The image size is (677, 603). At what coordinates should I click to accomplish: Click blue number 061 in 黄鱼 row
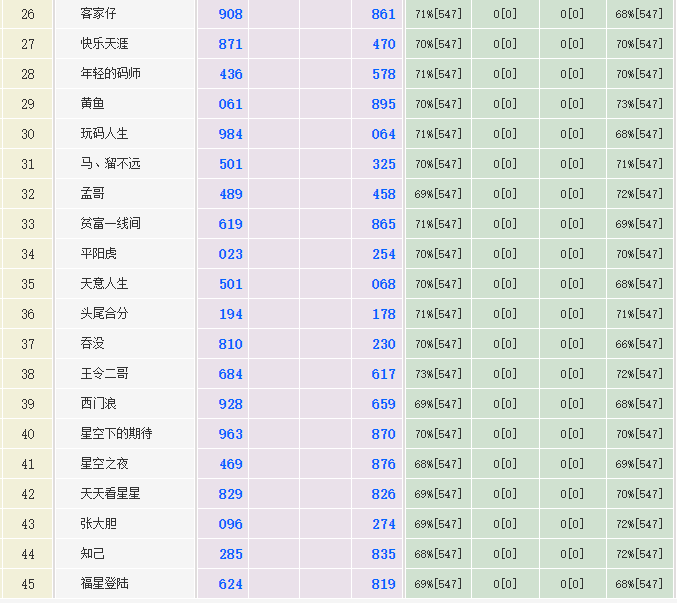230,104
